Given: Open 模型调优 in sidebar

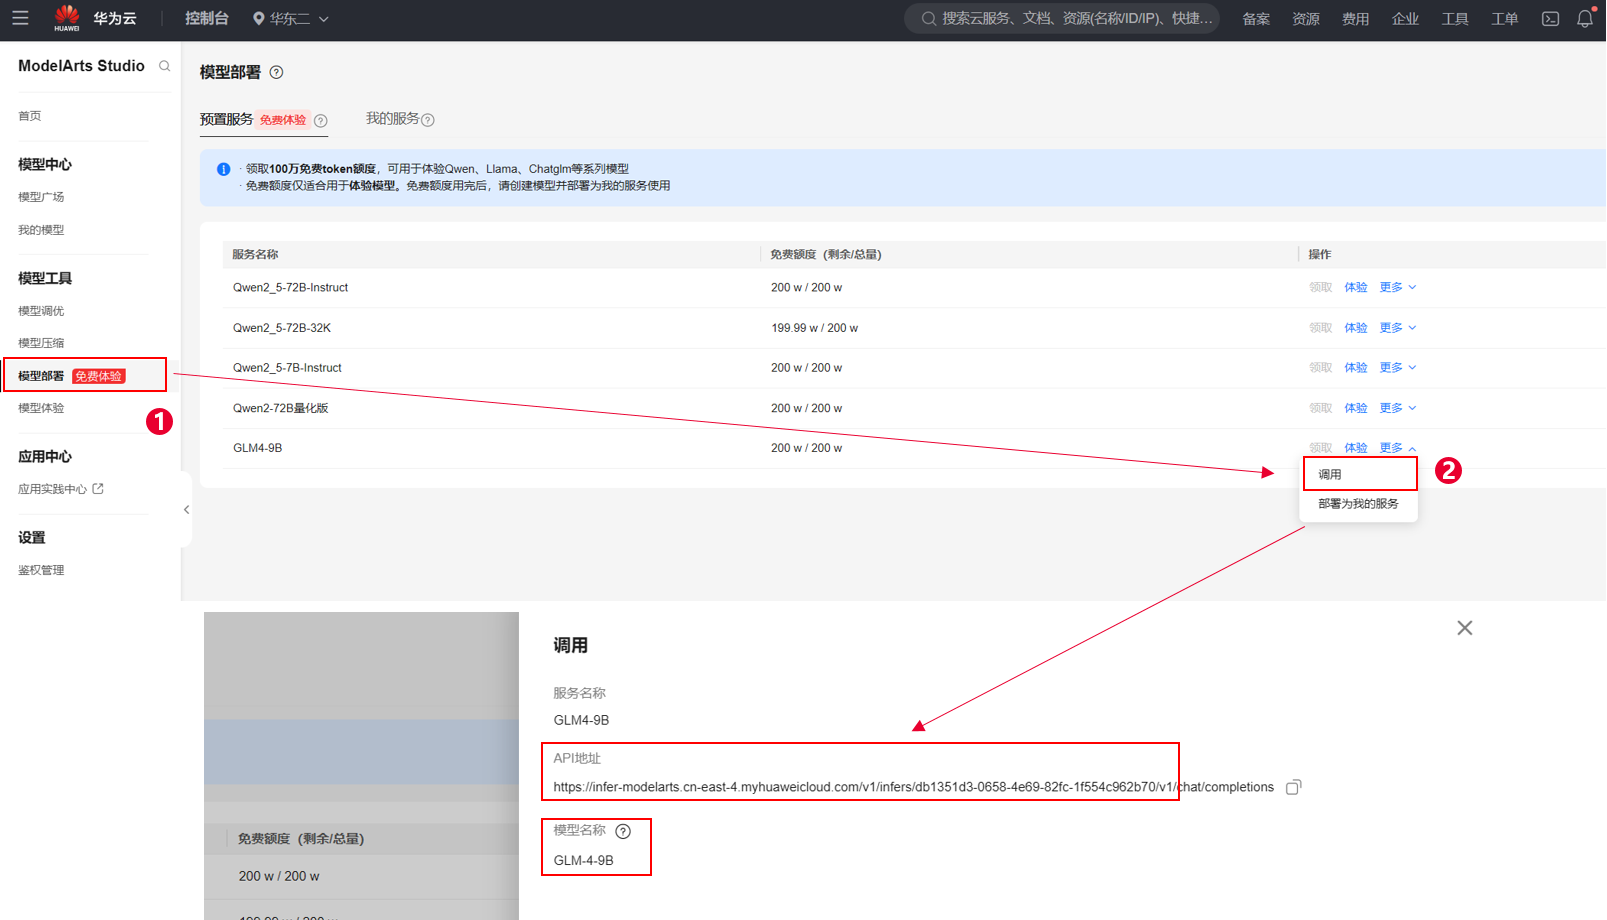Looking at the screenshot, I should coord(41,311).
